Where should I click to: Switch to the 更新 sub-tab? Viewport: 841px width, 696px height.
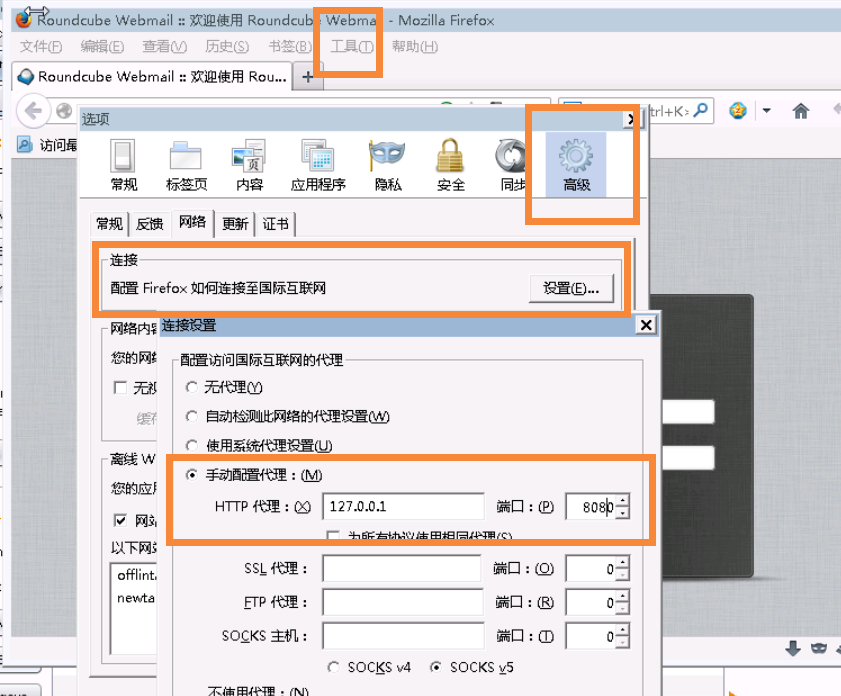pyautogui.click(x=235, y=224)
